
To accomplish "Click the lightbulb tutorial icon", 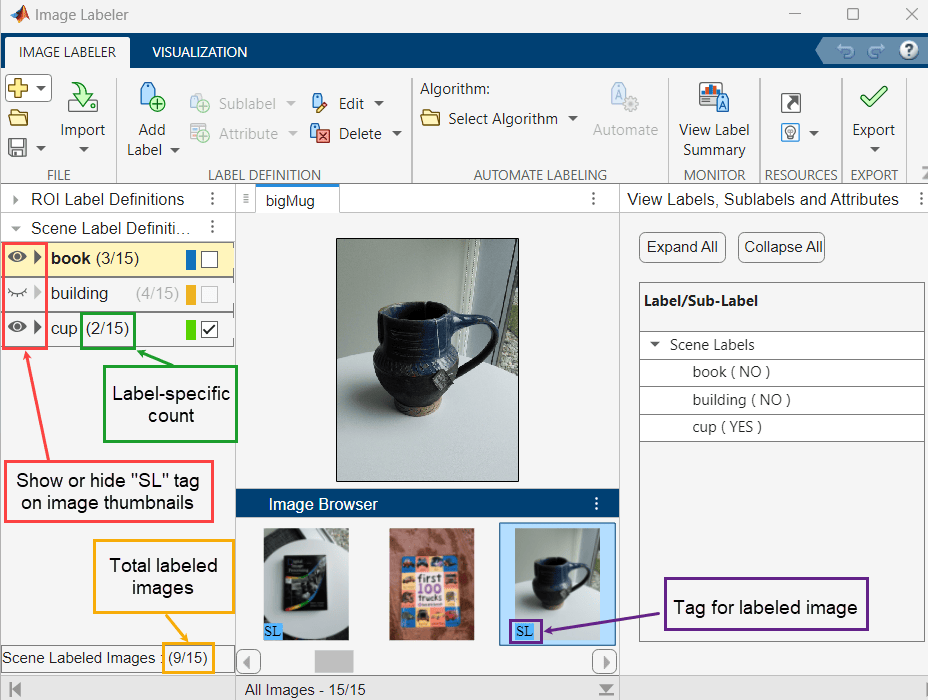I will (791, 133).
